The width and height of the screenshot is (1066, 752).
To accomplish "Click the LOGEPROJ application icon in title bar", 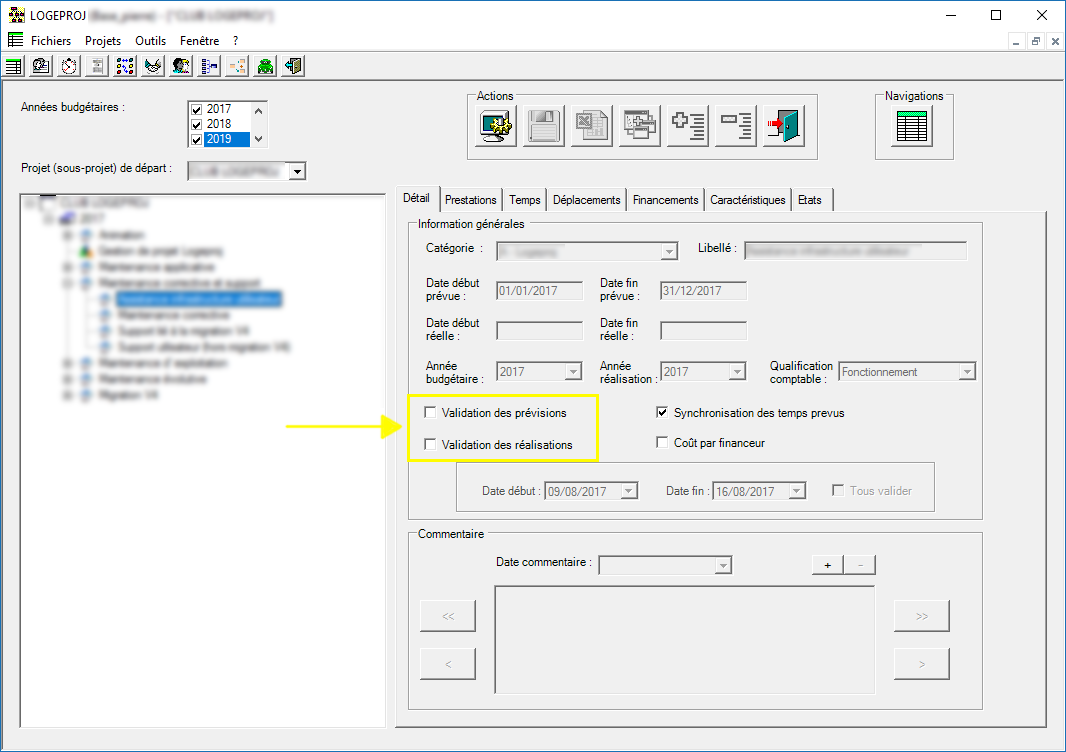I will (16, 15).
